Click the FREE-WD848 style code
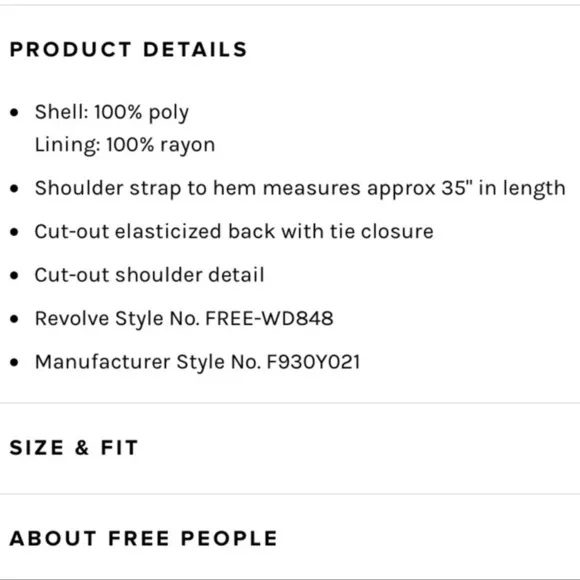The width and height of the screenshot is (580, 580). pos(269,318)
